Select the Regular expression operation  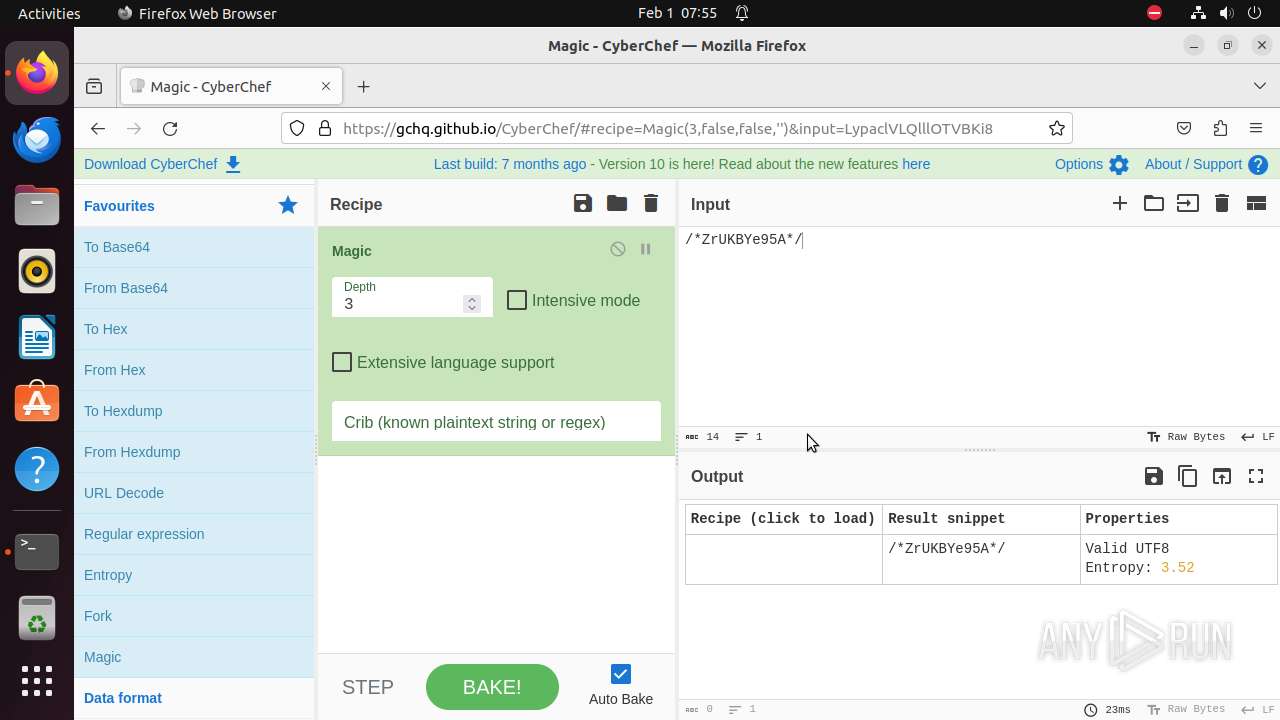tap(194, 534)
